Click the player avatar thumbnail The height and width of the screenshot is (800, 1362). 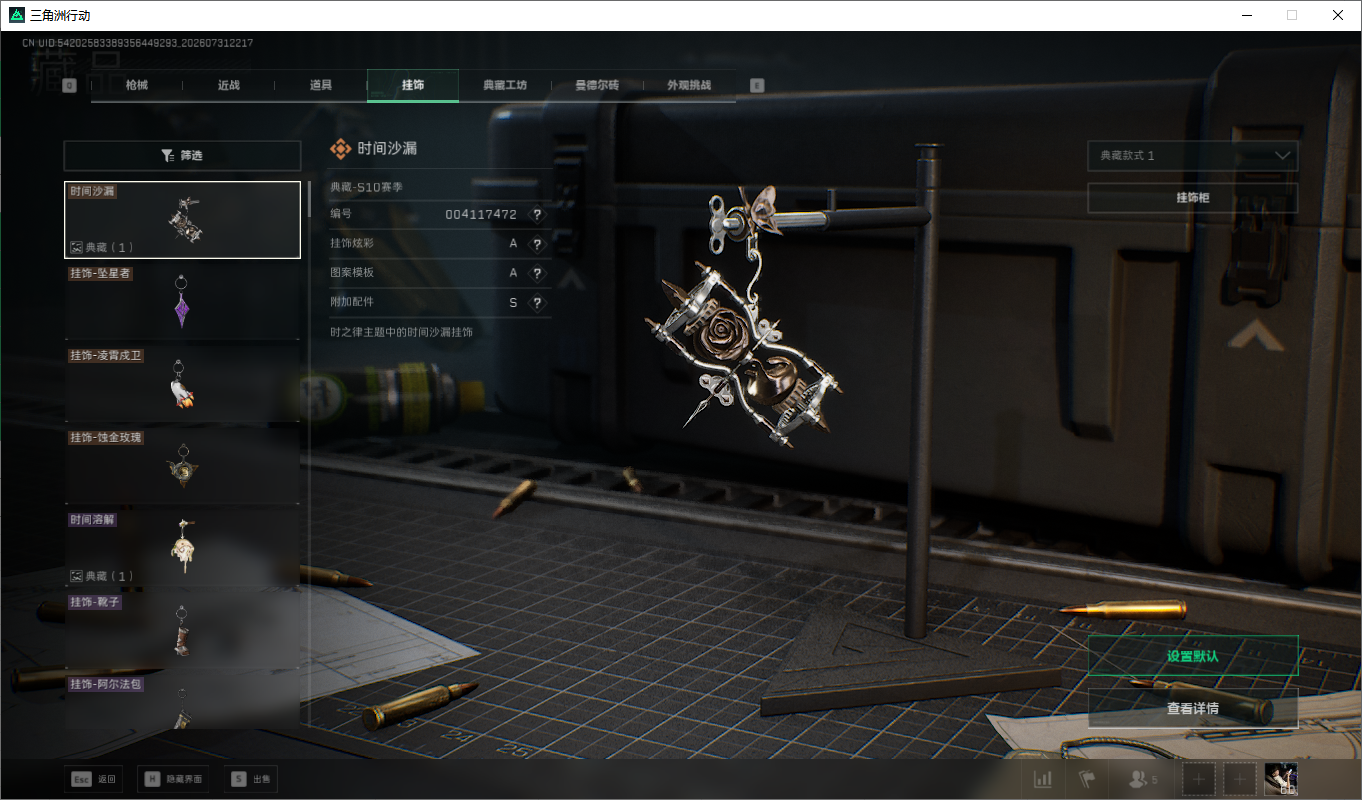(x=1281, y=779)
